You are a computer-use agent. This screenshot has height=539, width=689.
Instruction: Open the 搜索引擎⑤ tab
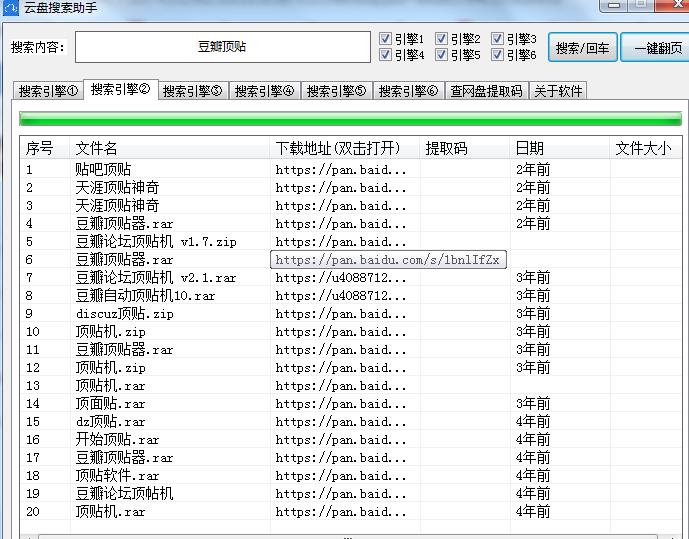337,91
